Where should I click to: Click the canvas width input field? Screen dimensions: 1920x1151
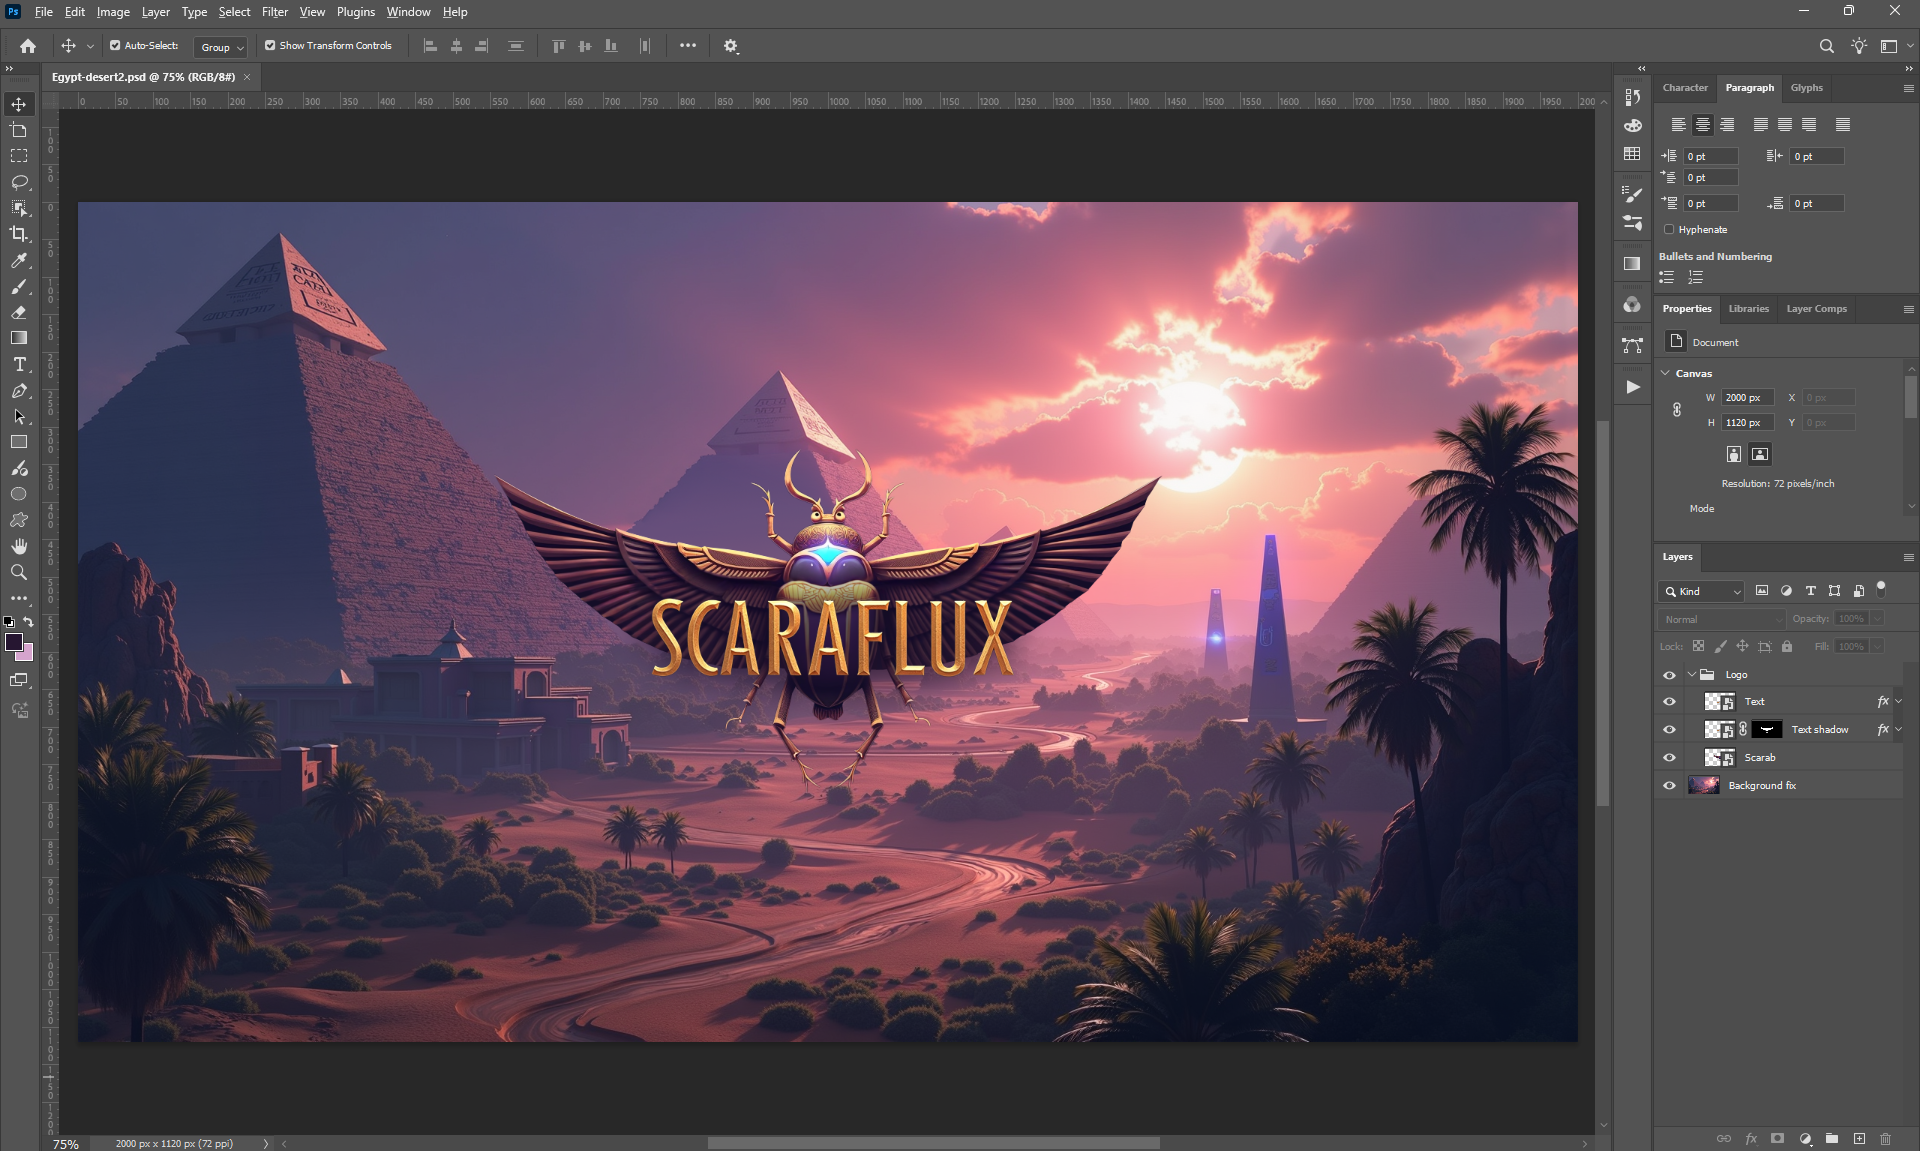(x=1746, y=397)
